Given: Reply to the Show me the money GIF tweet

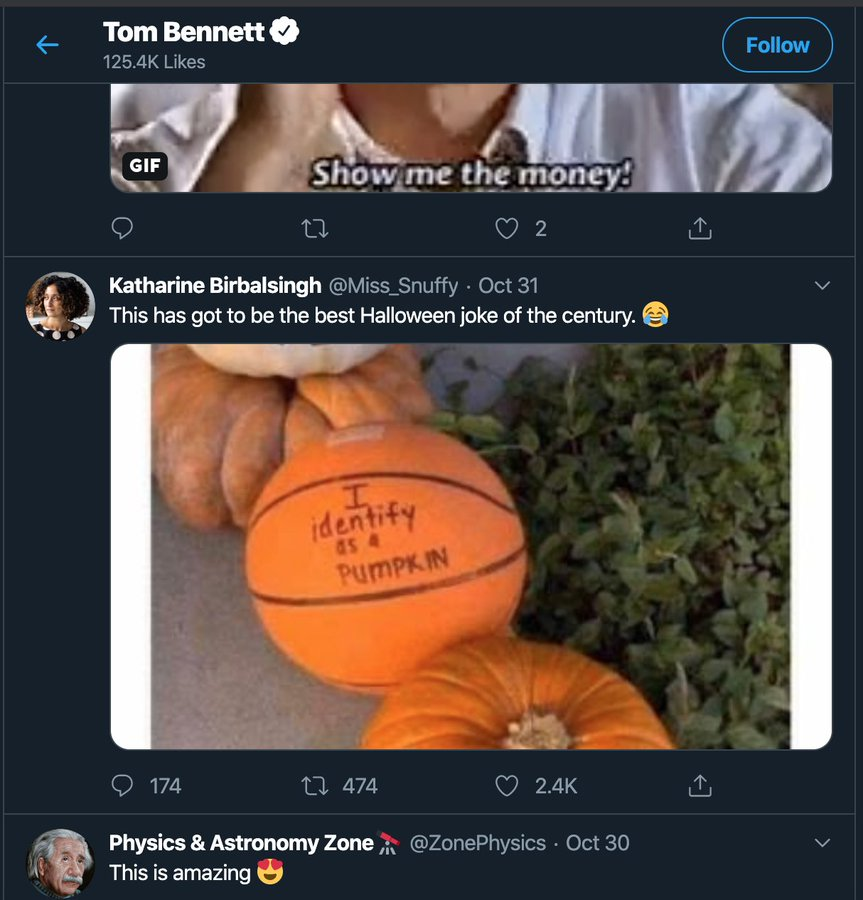Looking at the screenshot, I should [x=122, y=229].
